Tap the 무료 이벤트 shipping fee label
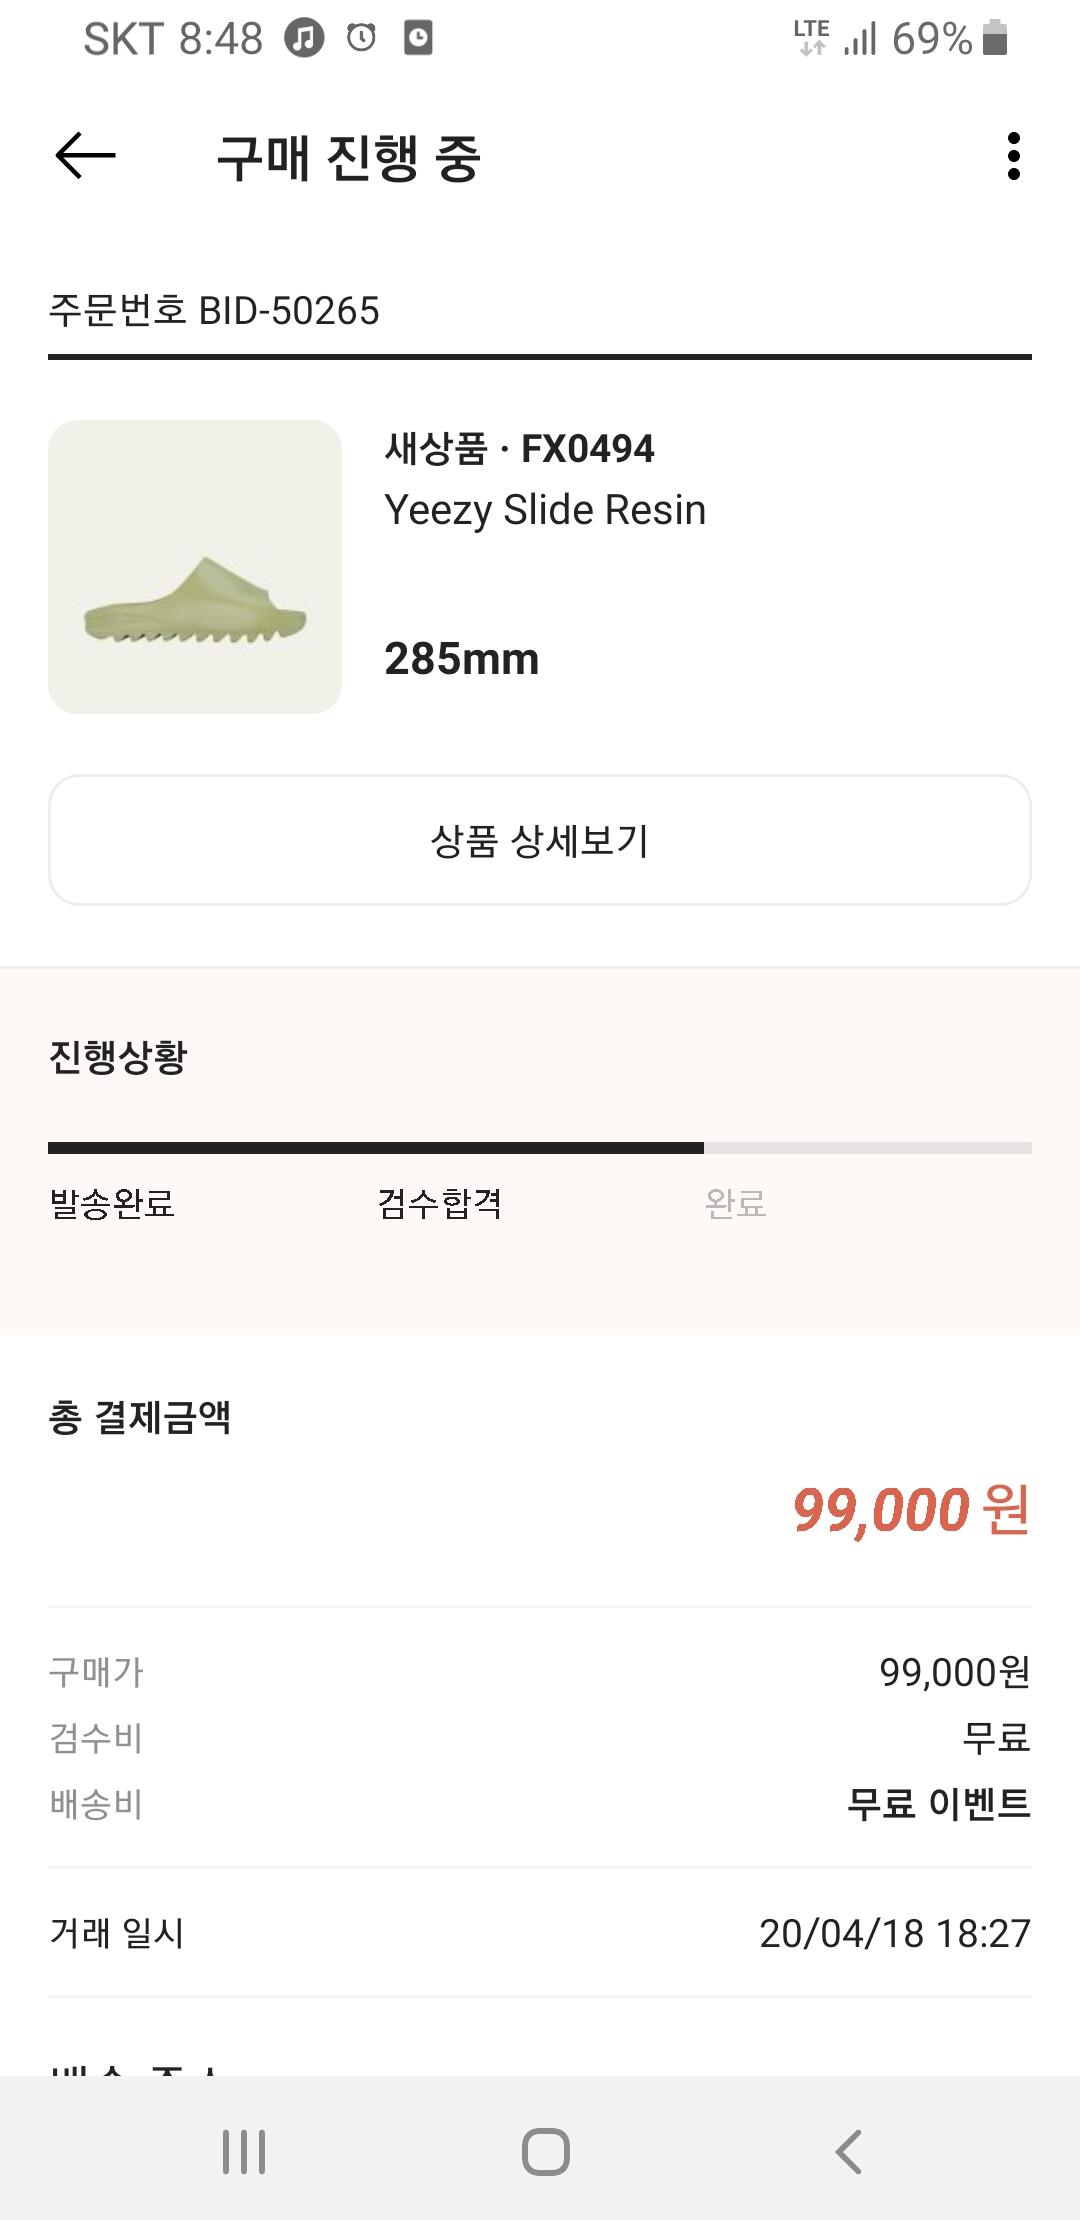Screen dimensions: 1080x2220 [x=938, y=1803]
